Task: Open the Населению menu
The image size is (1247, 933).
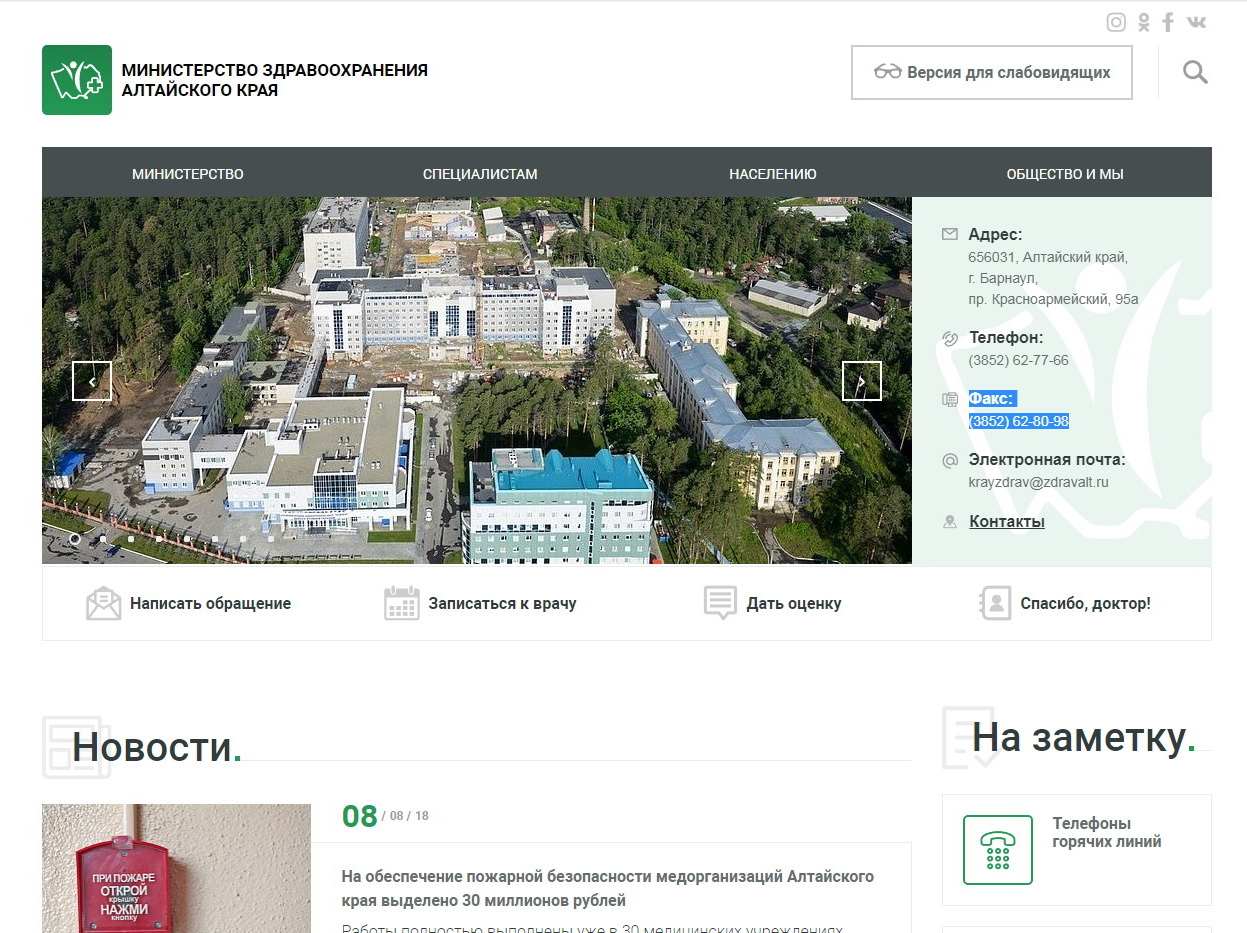Action: 773,174
